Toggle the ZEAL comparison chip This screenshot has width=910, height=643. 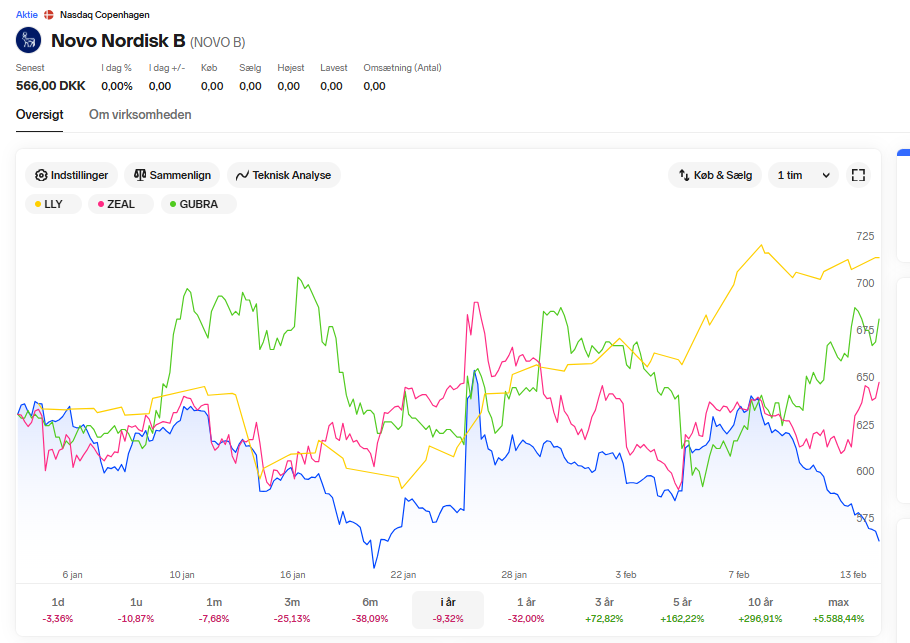[121, 204]
